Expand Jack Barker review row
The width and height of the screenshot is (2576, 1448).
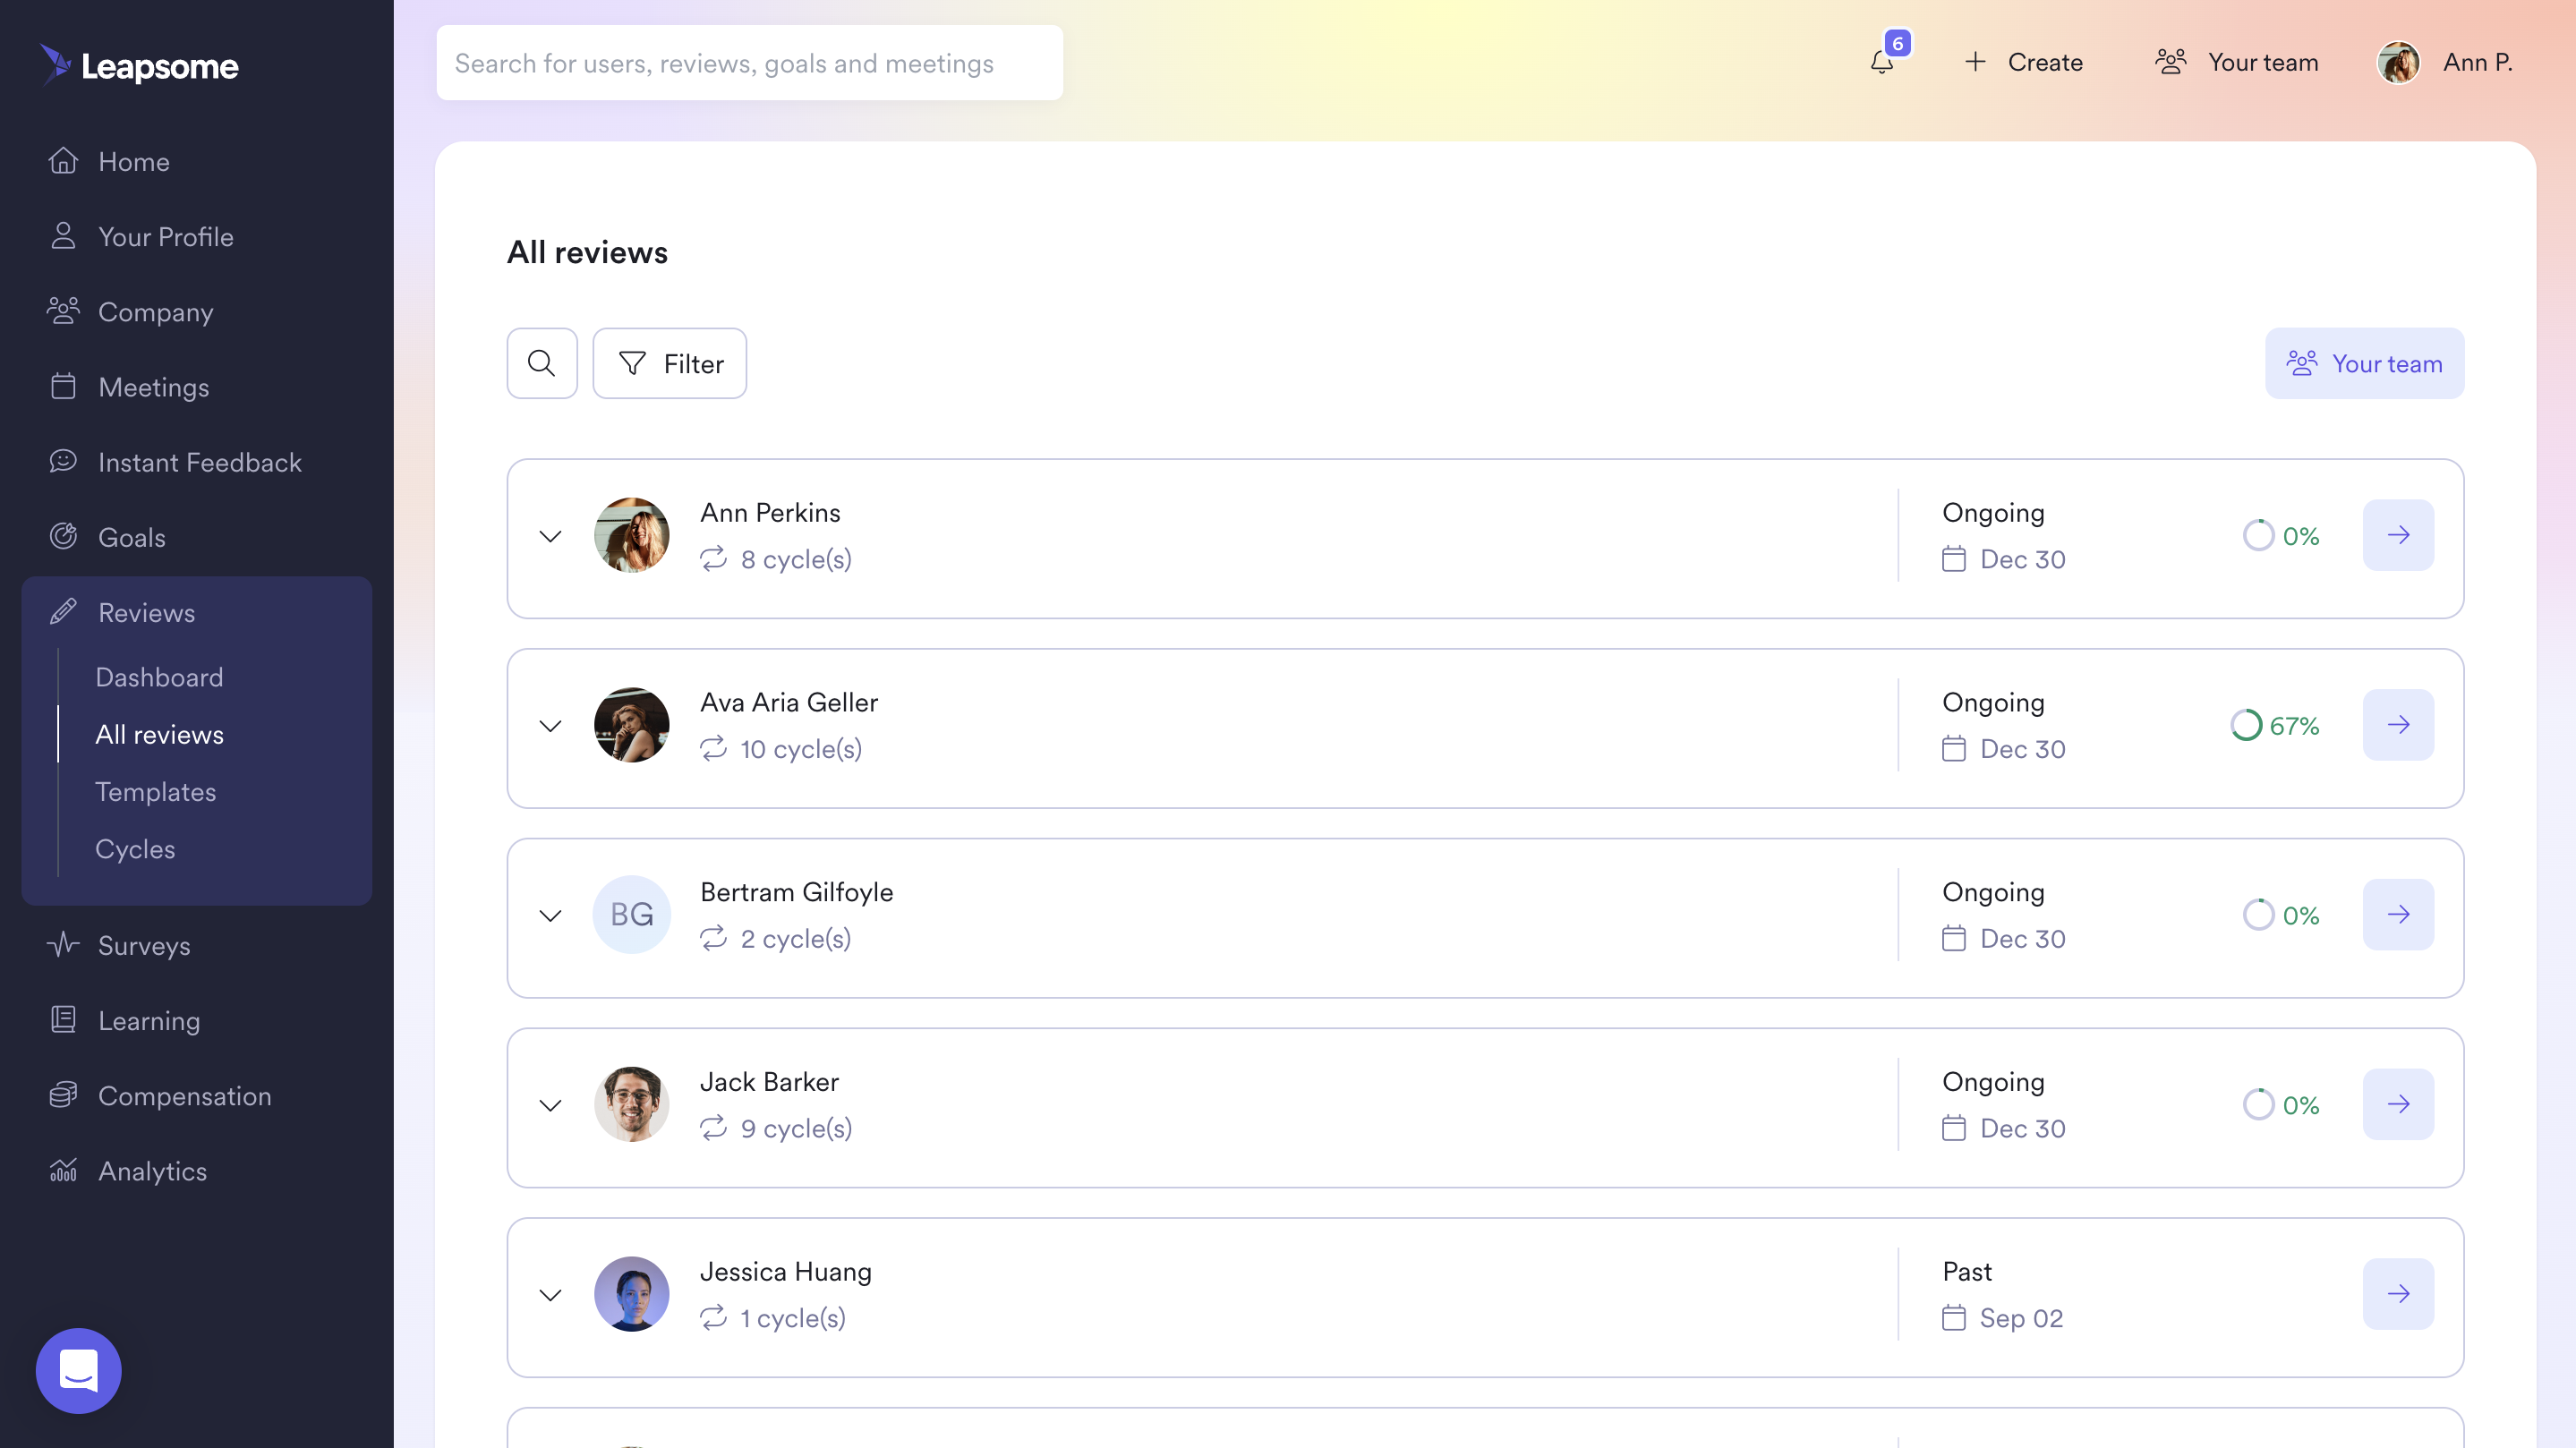point(550,1105)
